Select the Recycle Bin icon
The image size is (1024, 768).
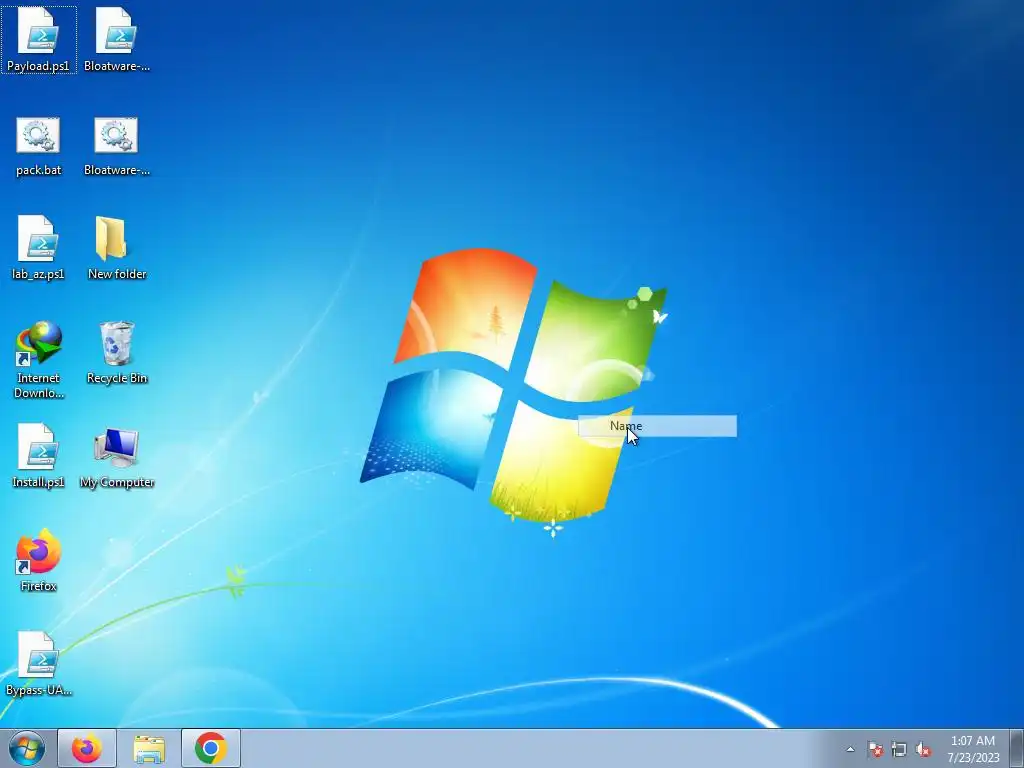tap(117, 353)
